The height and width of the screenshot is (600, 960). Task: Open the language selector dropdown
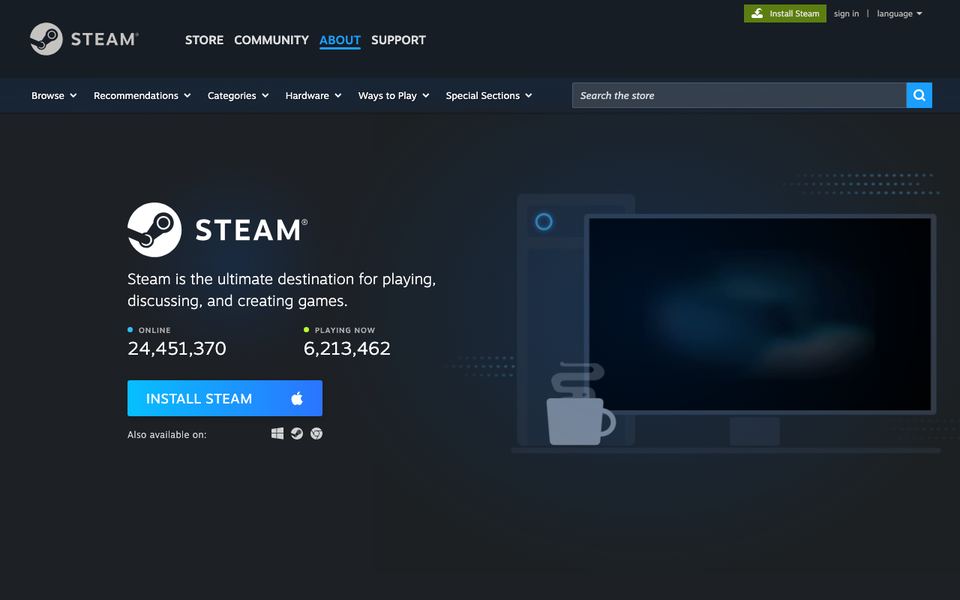tap(899, 13)
